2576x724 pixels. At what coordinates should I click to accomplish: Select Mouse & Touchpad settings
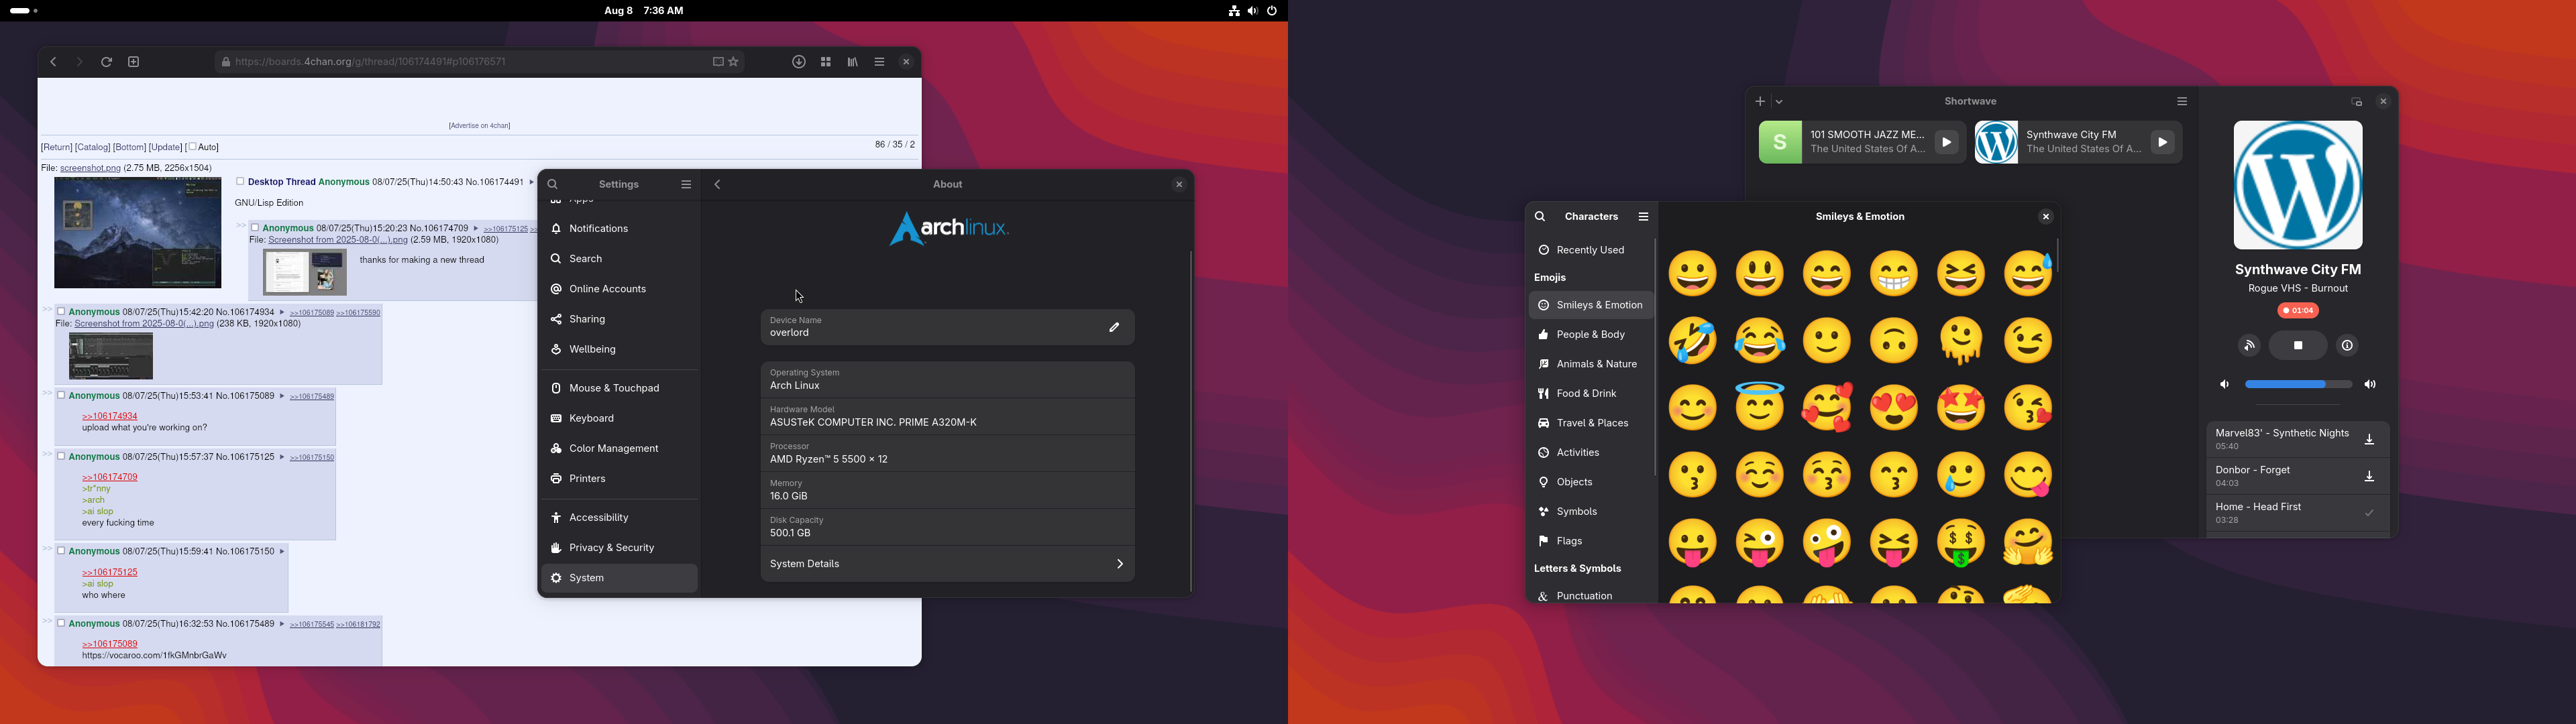pyautogui.click(x=619, y=388)
